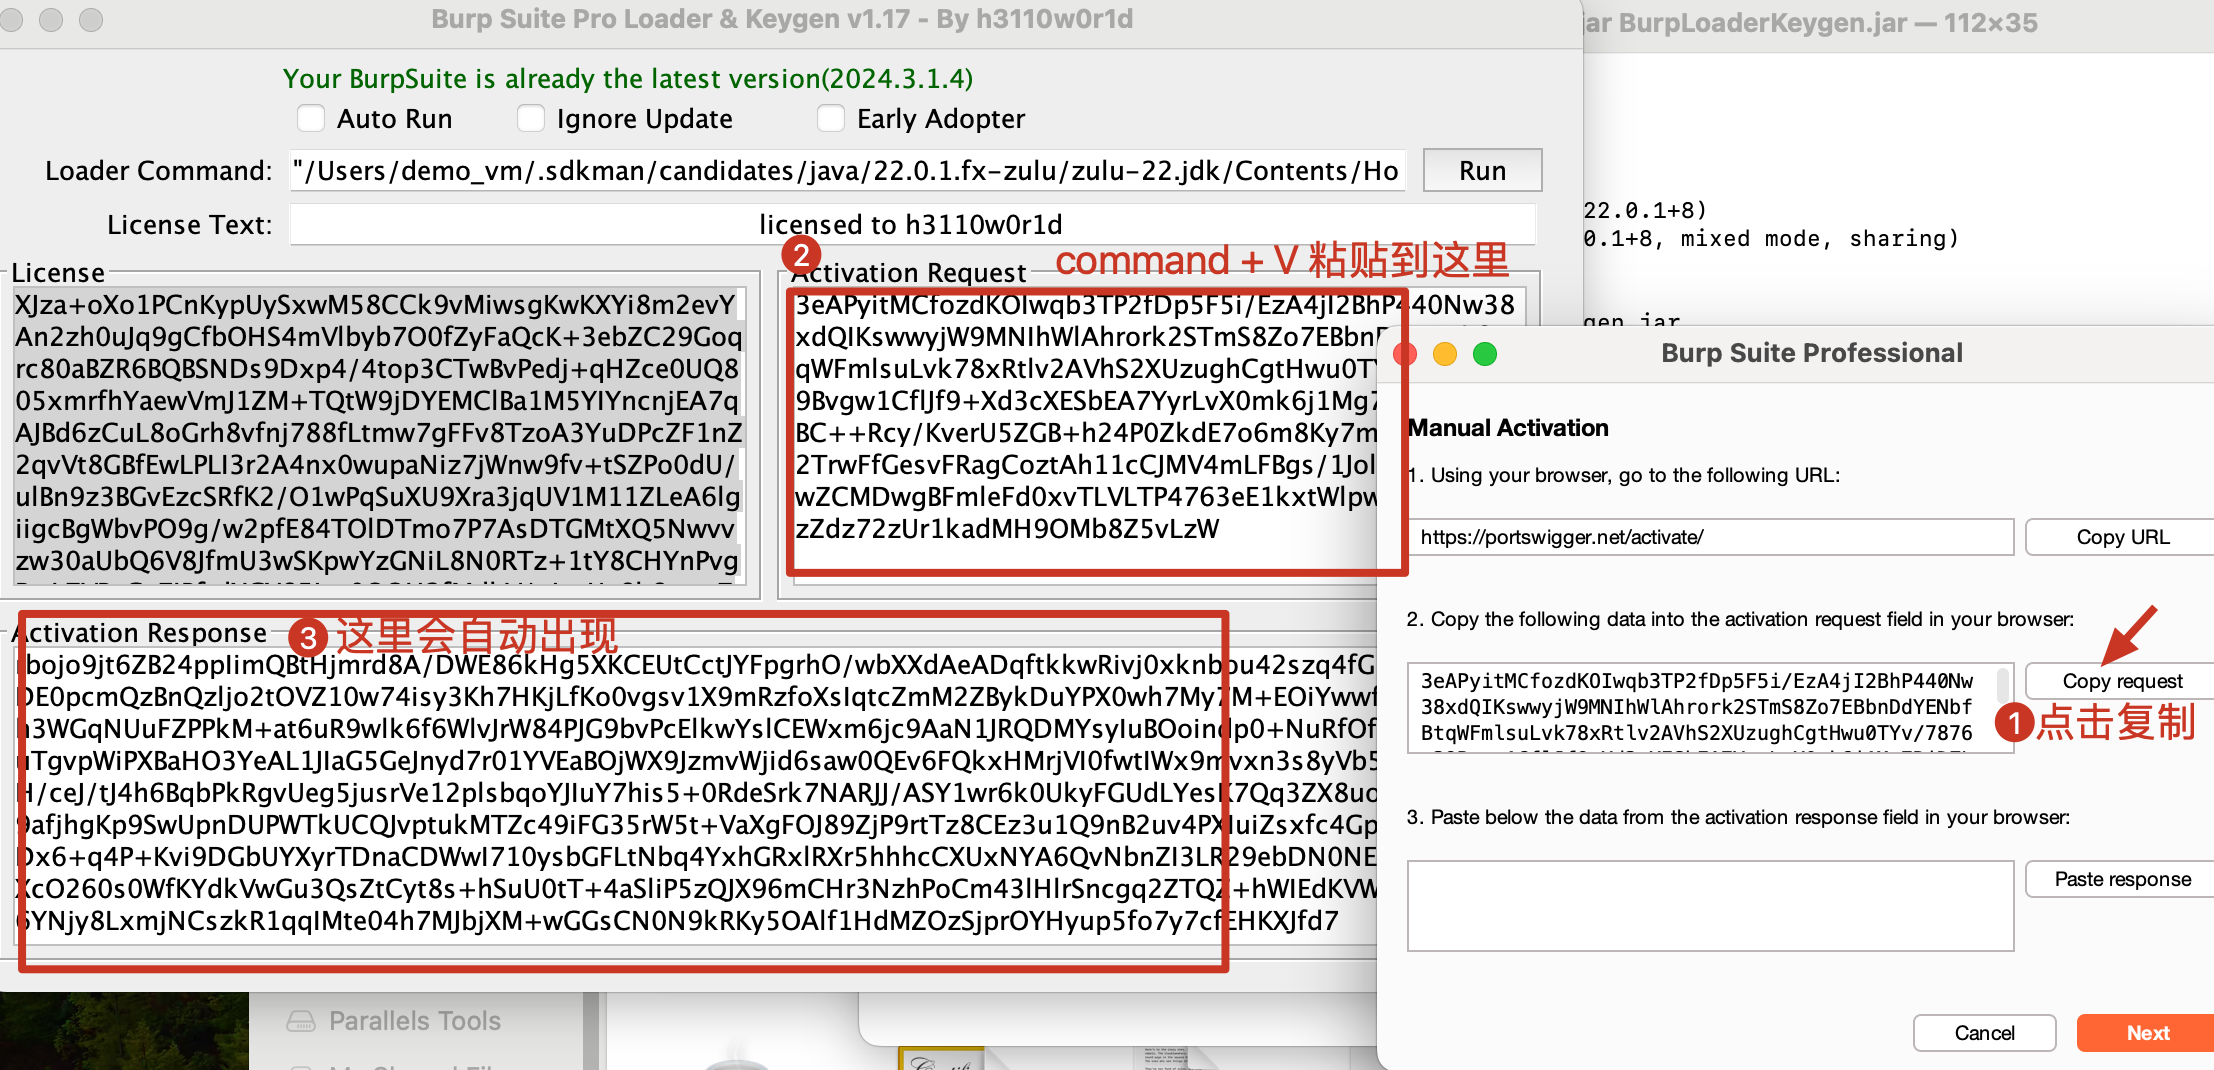Screen dimensions: 2214x1070
Task: Toggle the Early Adopter checkbox
Action: pyautogui.click(x=831, y=118)
